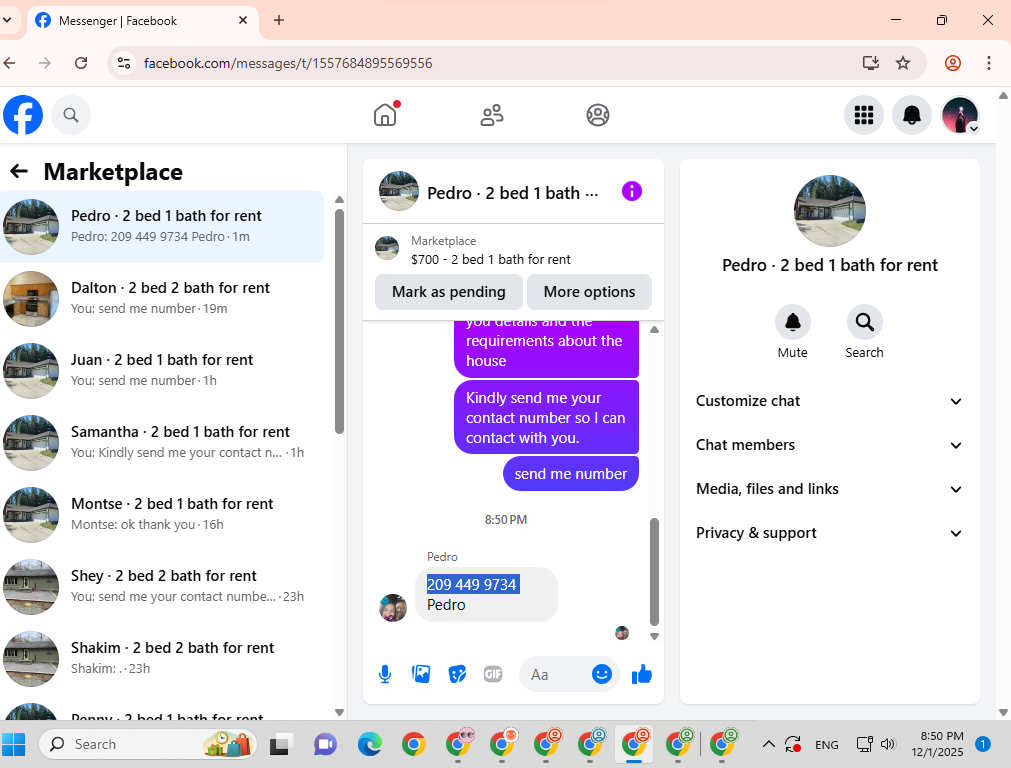View site information icon in address bar
This screenshot has width=1011, height=768.
(x=124, y=63)
